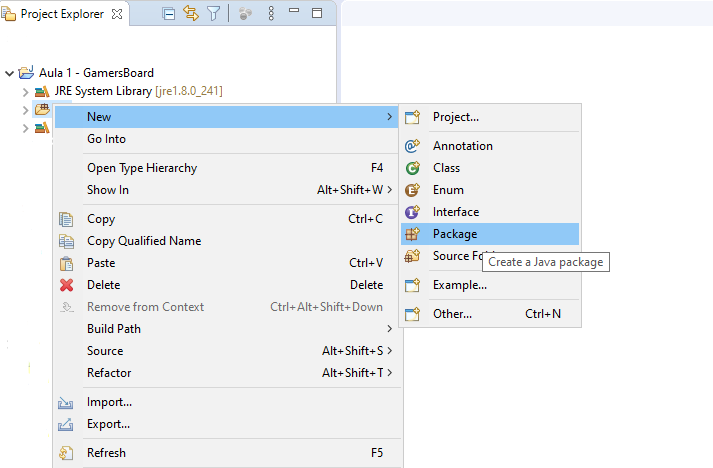
Task: Expand the JRE System Library node
Action: tap(26, 91)
